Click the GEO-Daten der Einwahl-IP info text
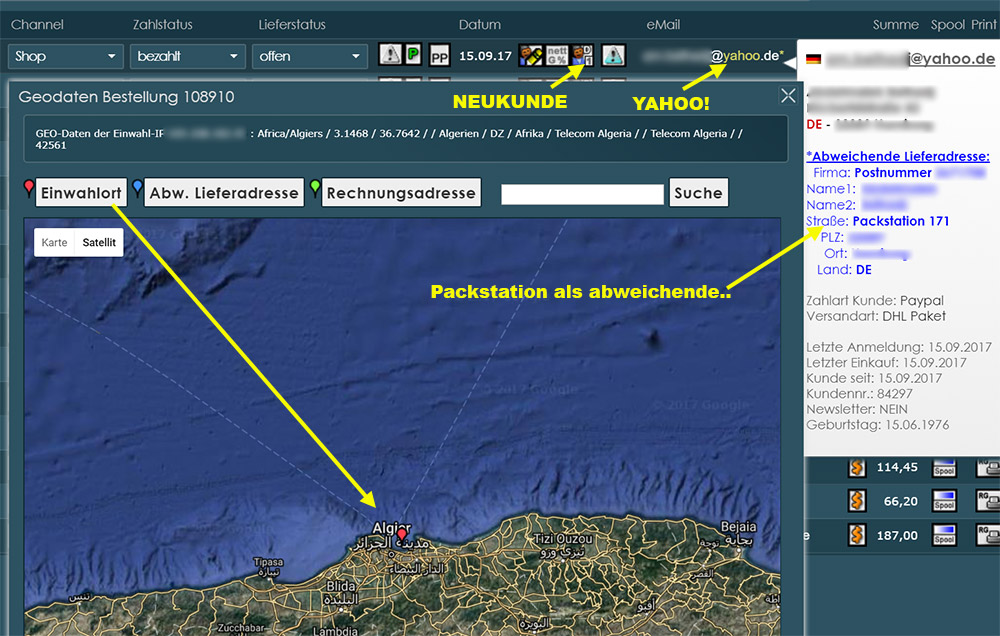 coord(389,139)
